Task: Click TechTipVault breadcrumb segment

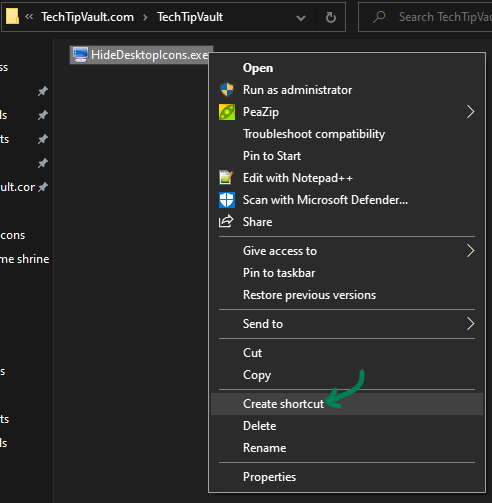Action: tap(190, 17)
